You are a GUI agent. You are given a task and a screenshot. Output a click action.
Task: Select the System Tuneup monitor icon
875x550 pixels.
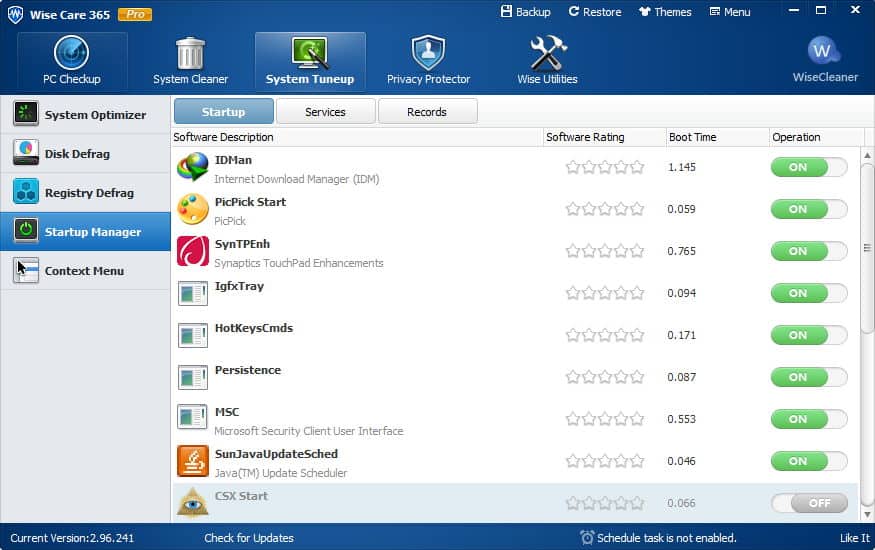pyautogui.click(x=310, y=53)
